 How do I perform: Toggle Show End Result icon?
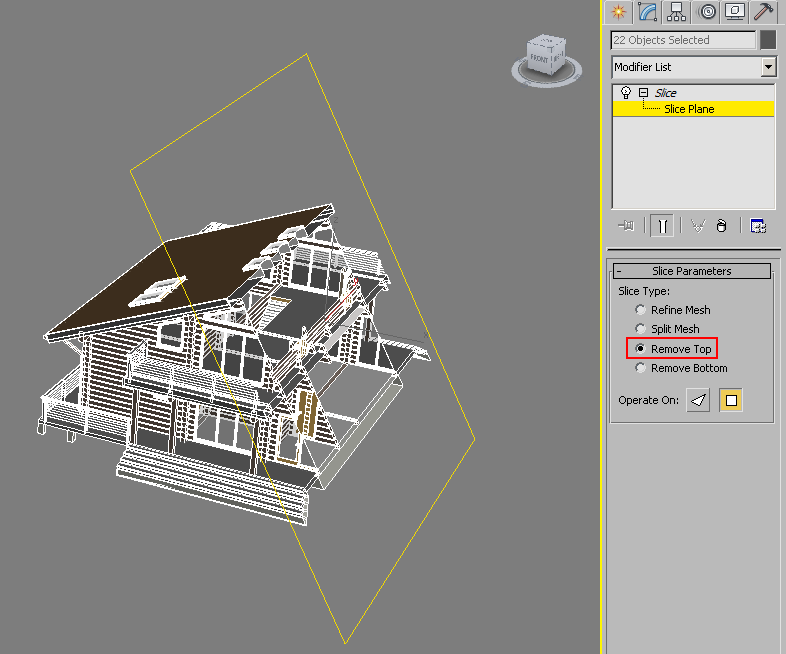point(662,226)
